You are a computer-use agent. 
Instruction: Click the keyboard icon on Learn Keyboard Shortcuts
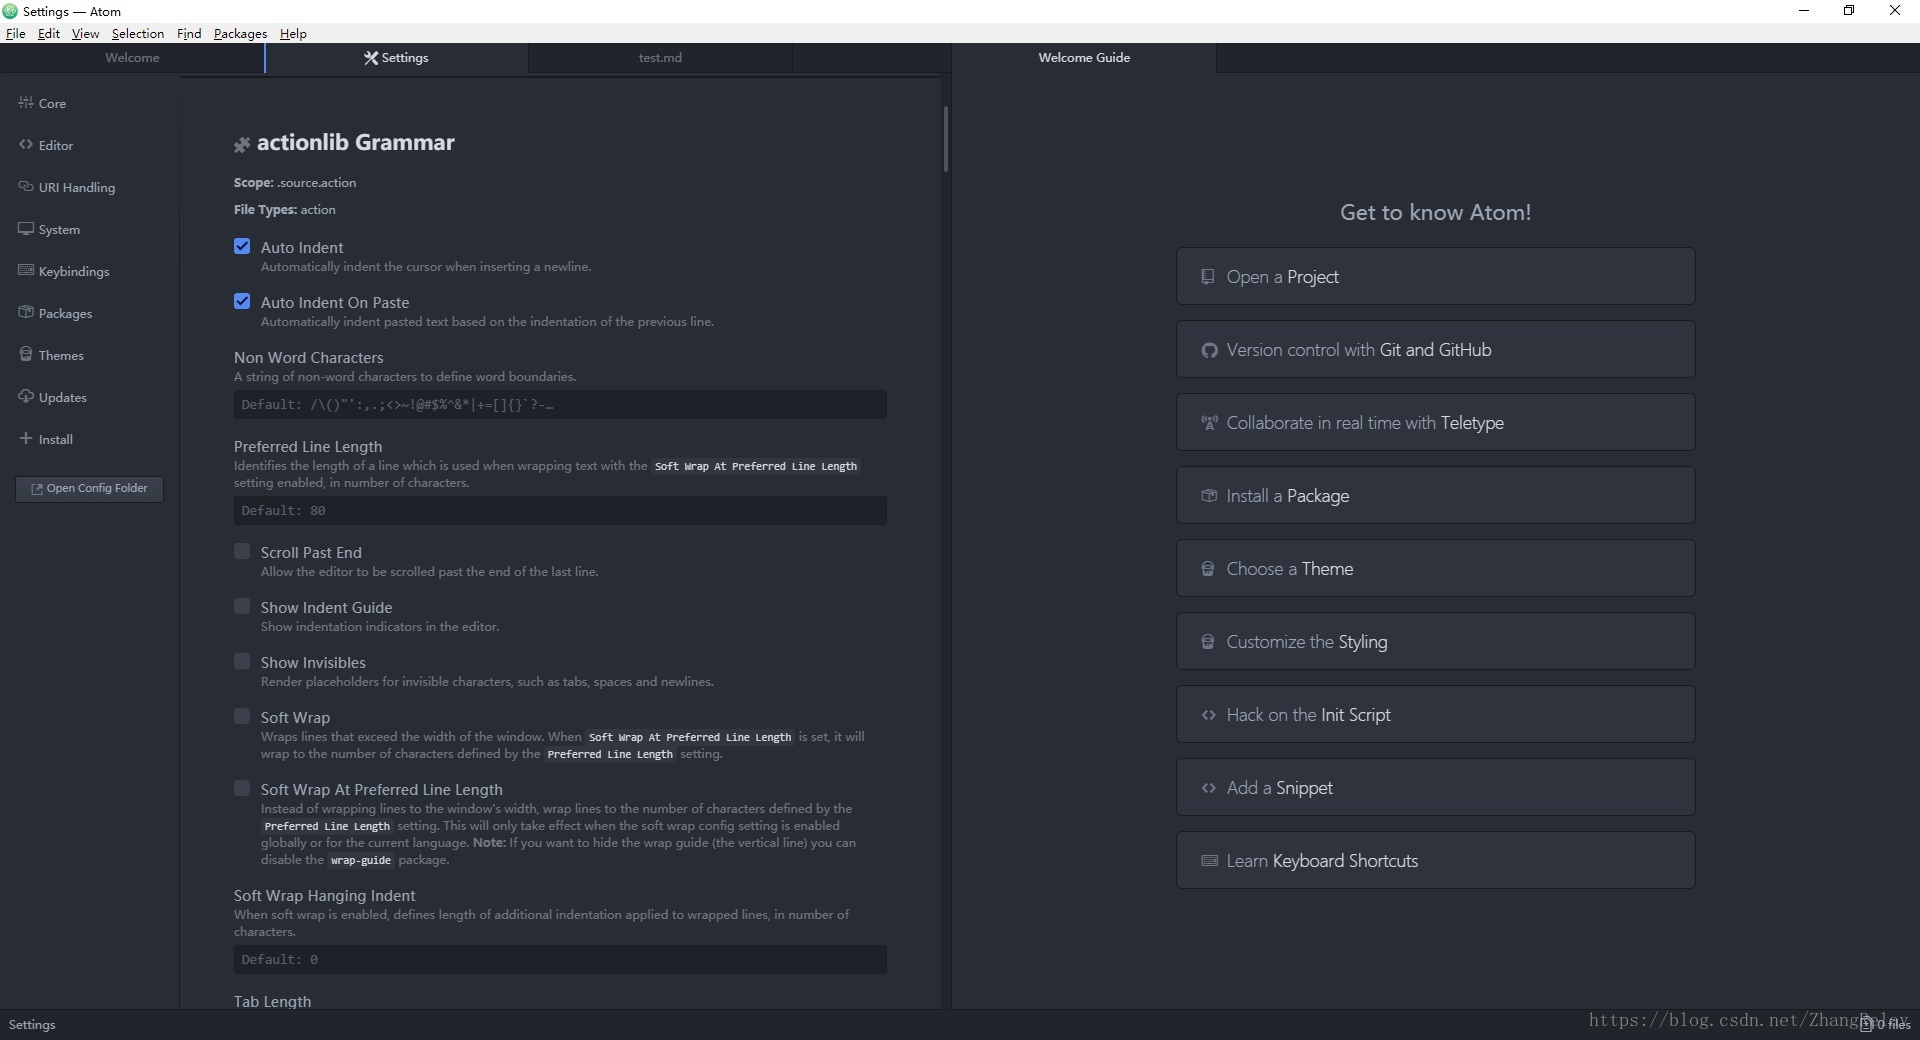click(x=1209, y=861)
